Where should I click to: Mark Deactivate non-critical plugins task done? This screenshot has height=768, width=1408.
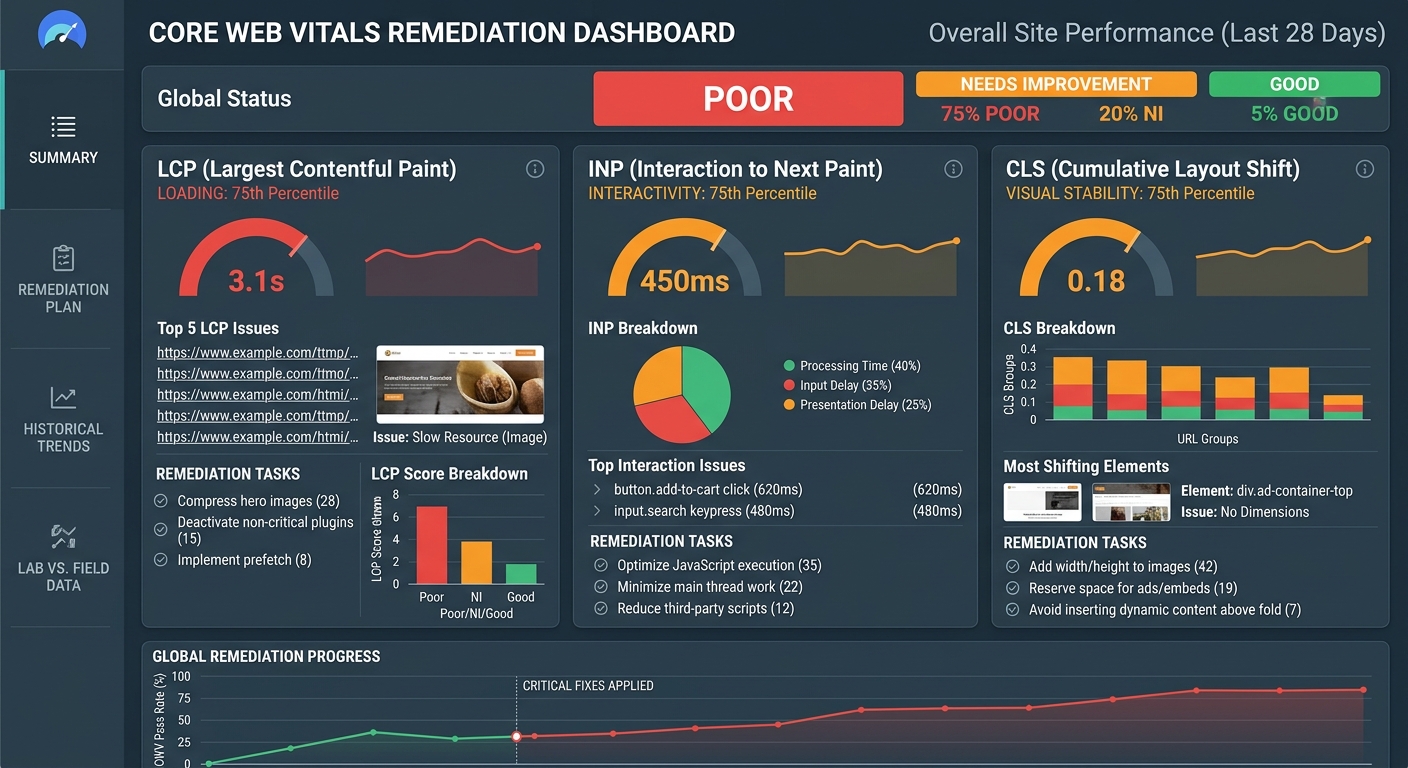tap(161, 529)
